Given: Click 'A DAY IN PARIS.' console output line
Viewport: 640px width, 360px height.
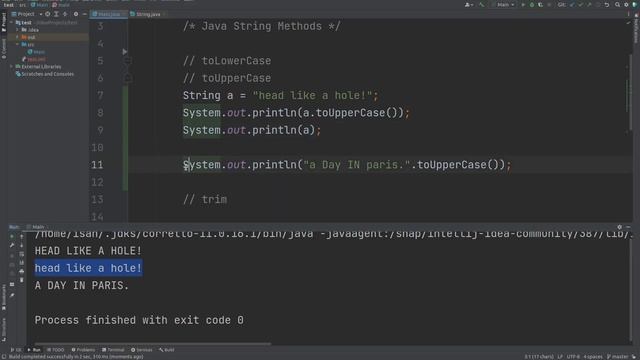Looking at the screenshot, I should click(x=82, y=285).
